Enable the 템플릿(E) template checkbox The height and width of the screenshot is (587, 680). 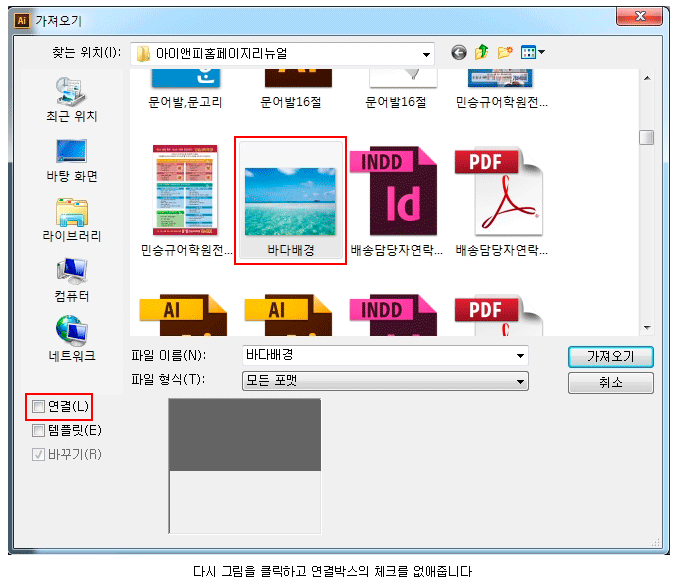click(39, 431)
